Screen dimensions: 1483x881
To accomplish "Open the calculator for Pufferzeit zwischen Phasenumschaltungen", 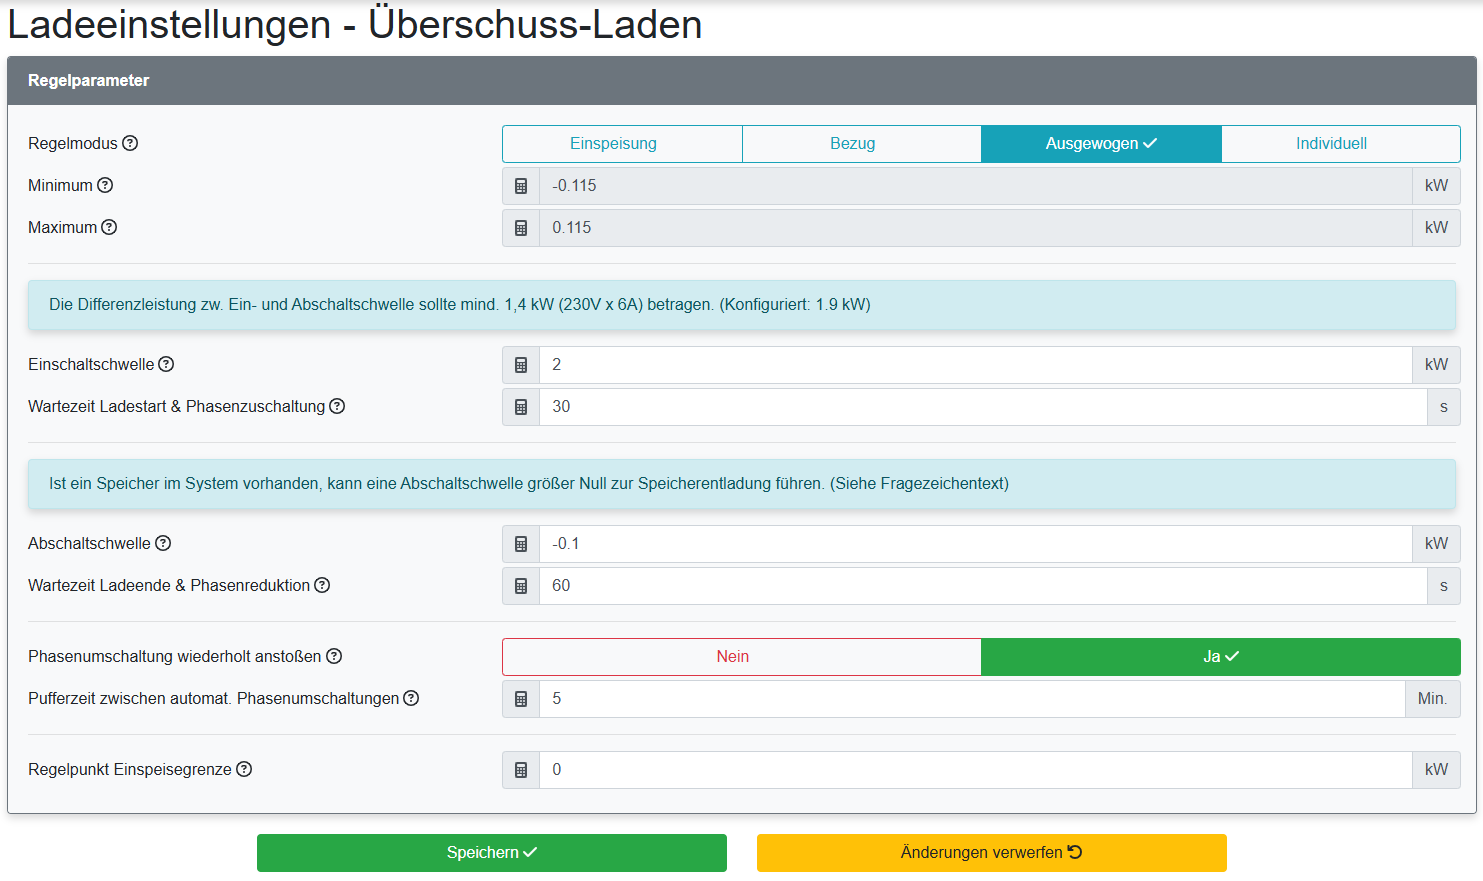I will click(x=520, y=698).
